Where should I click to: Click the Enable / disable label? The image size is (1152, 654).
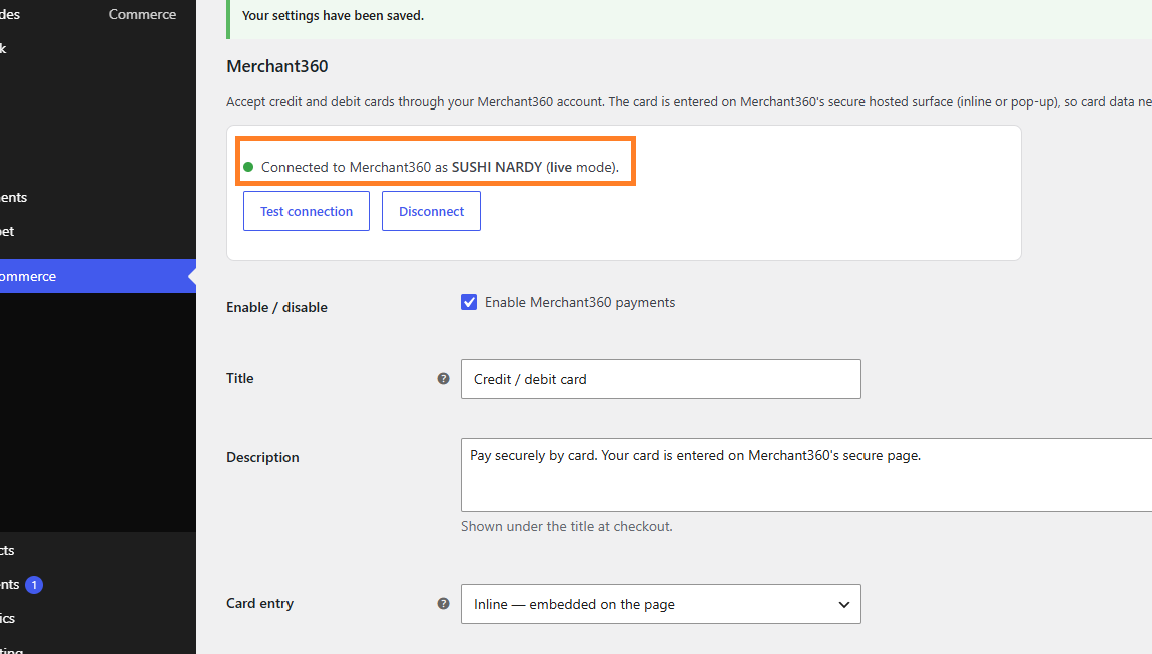[277, 307]
